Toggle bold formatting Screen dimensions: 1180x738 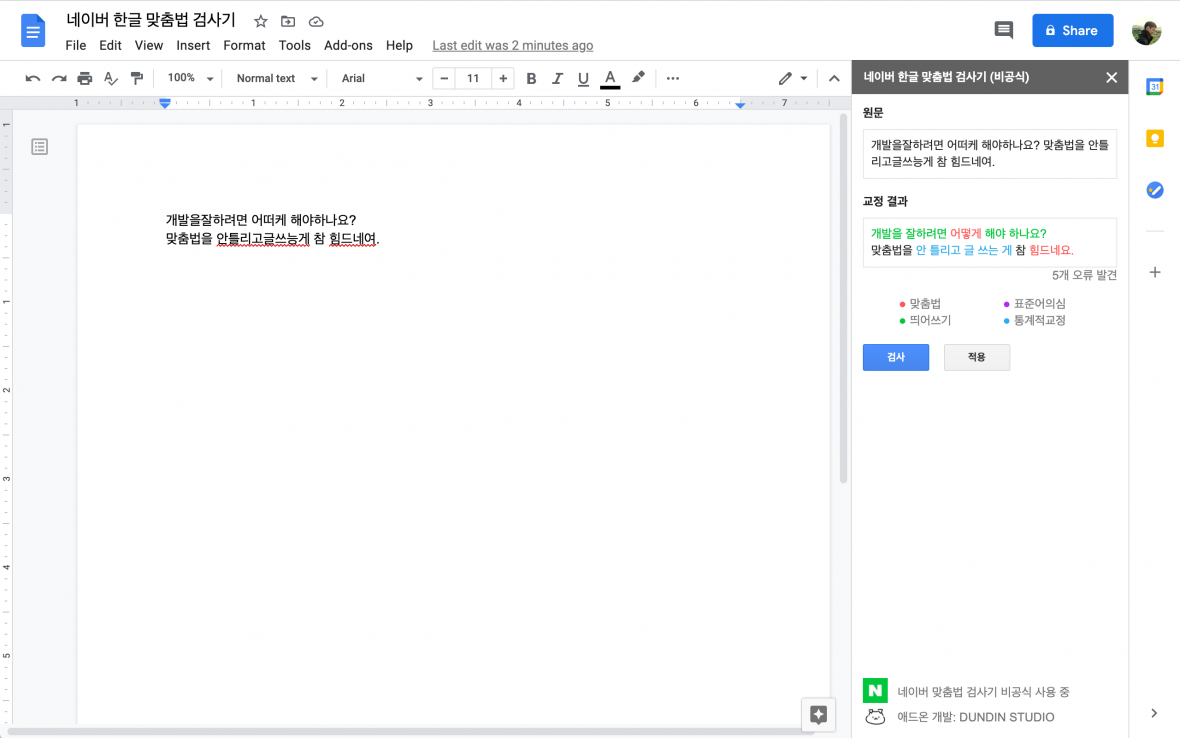(x=531, y=78)
